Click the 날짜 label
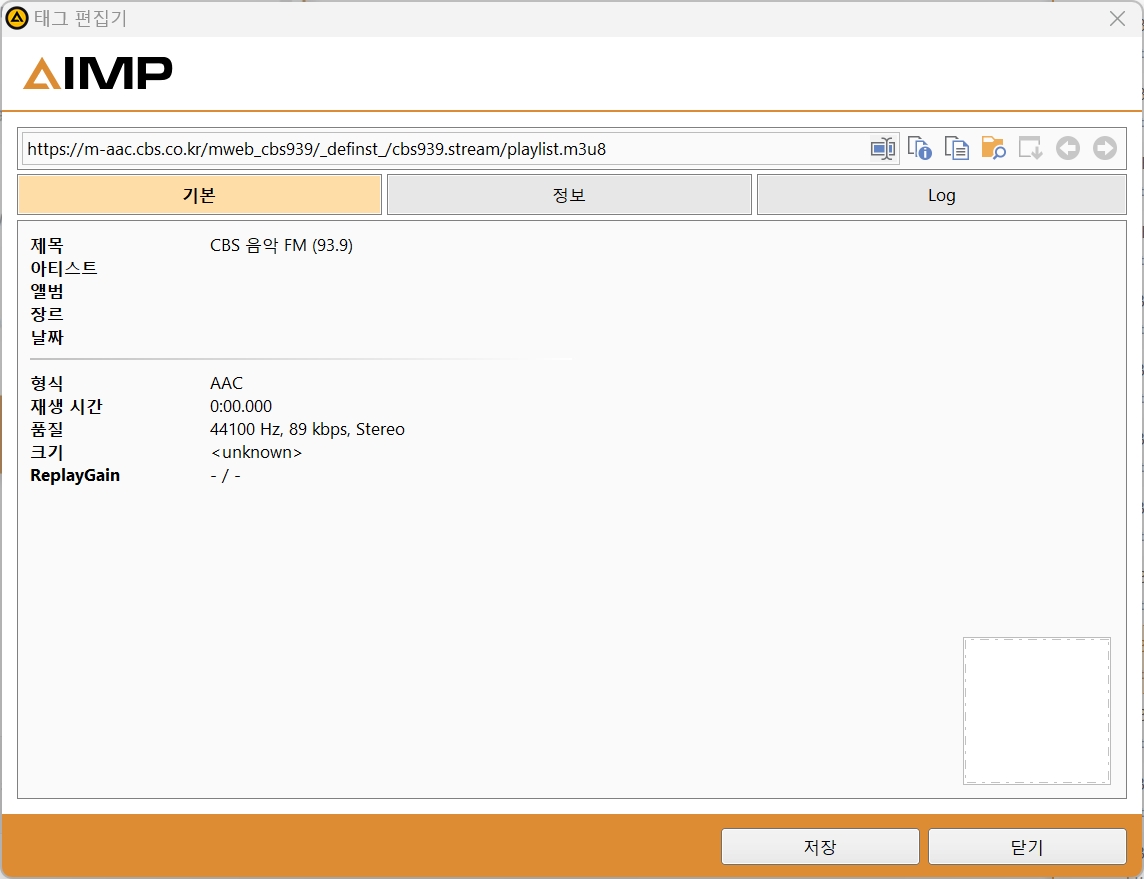Image resolution: width=1144 pixels, height=879 pixels. click(x=47, y=337)
